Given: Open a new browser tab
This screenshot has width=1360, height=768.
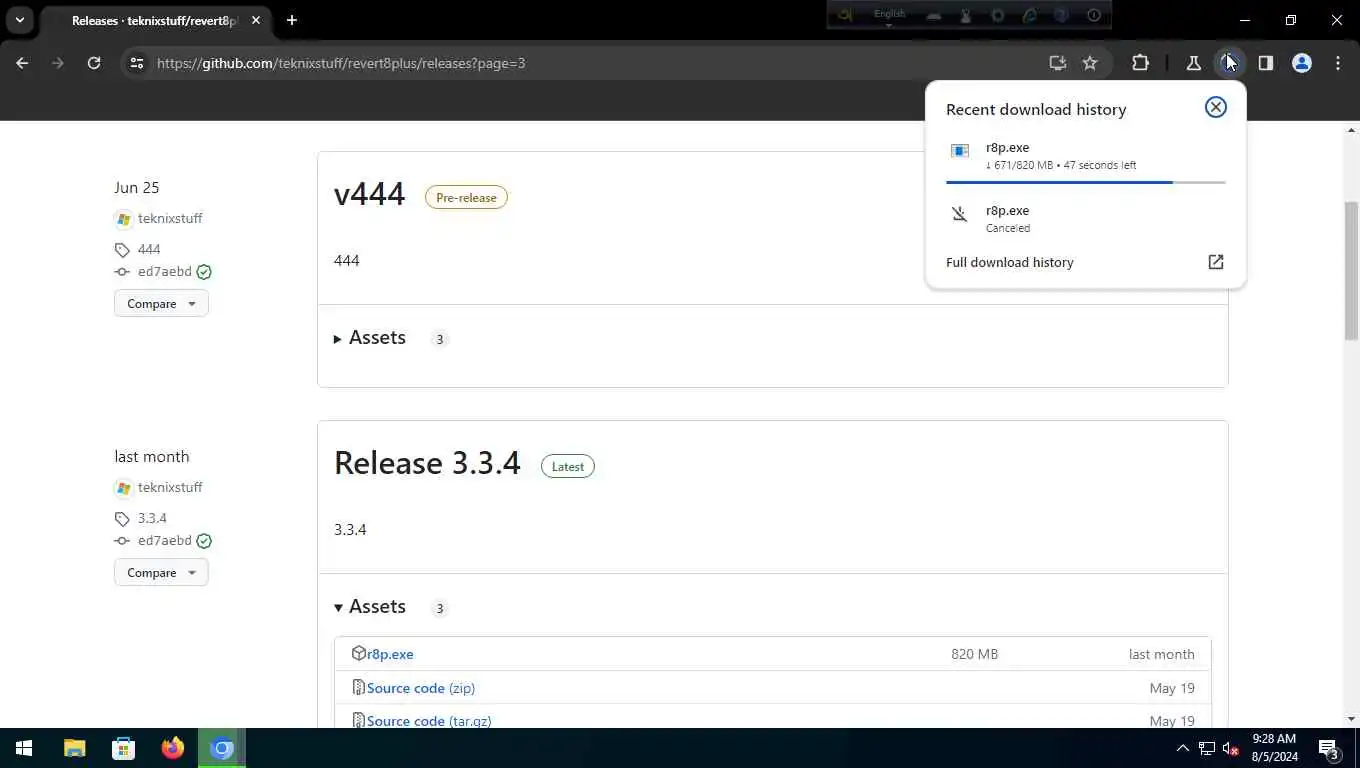Looking at the screenshot, I should point(291,20).
